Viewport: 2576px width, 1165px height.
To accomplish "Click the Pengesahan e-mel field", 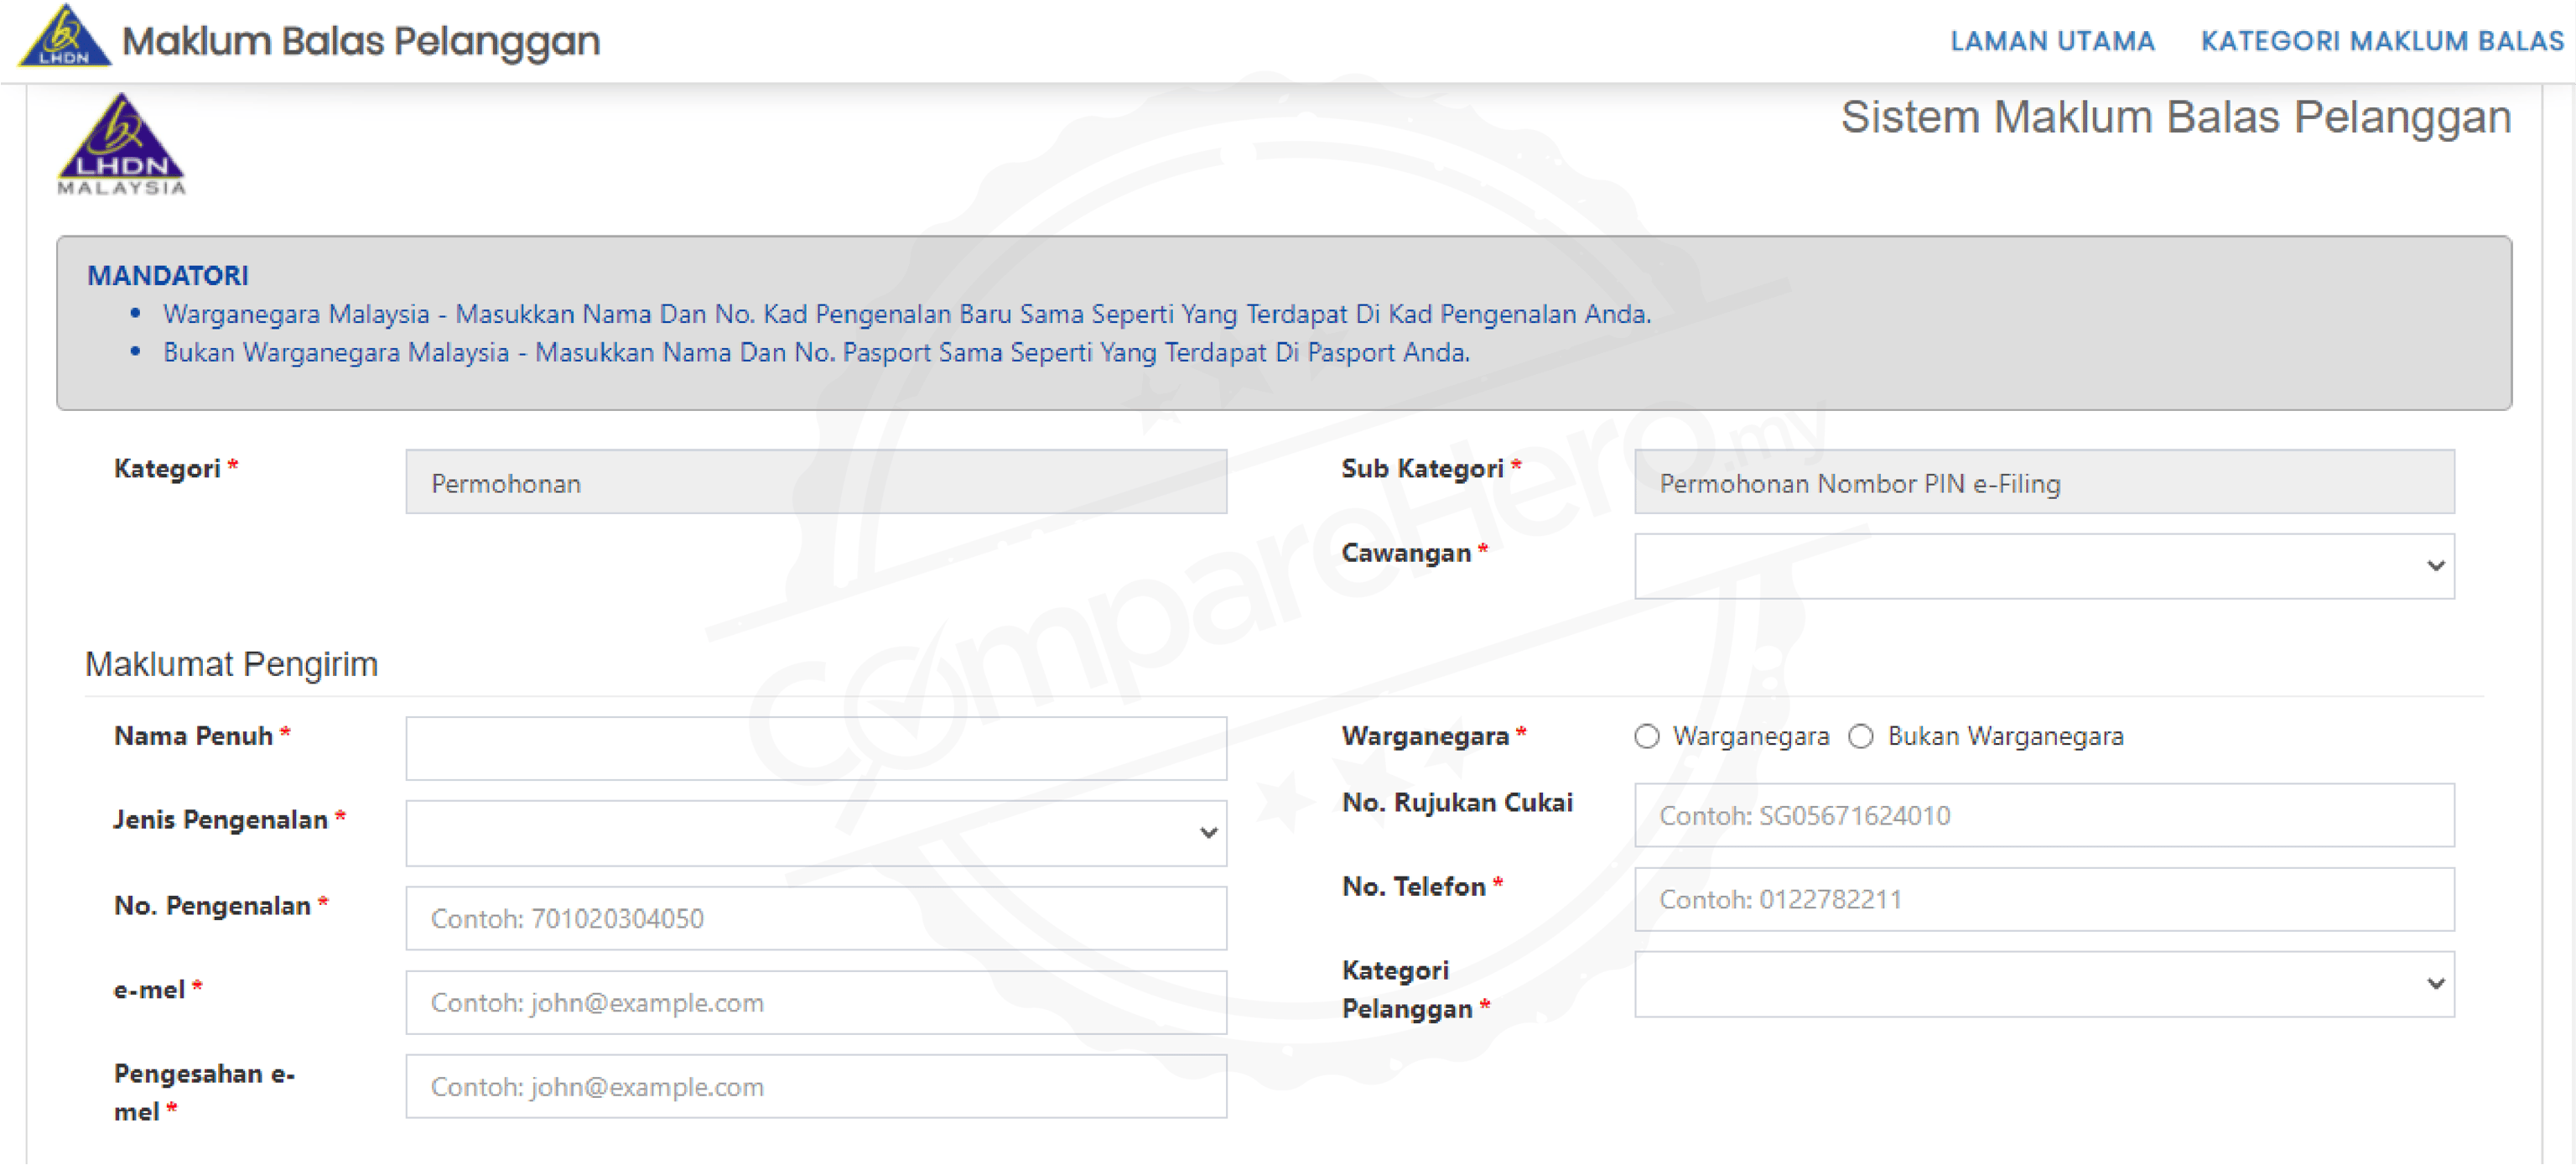I will coord(815,1086).
